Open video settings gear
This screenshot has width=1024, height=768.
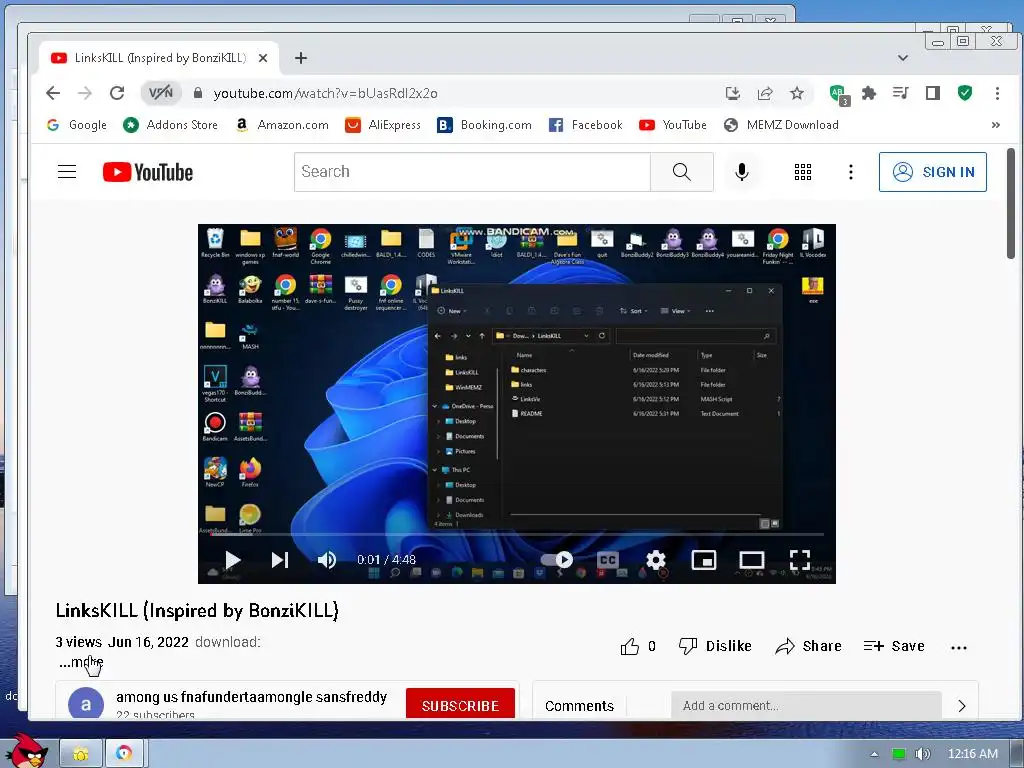(x=656, y=560)
